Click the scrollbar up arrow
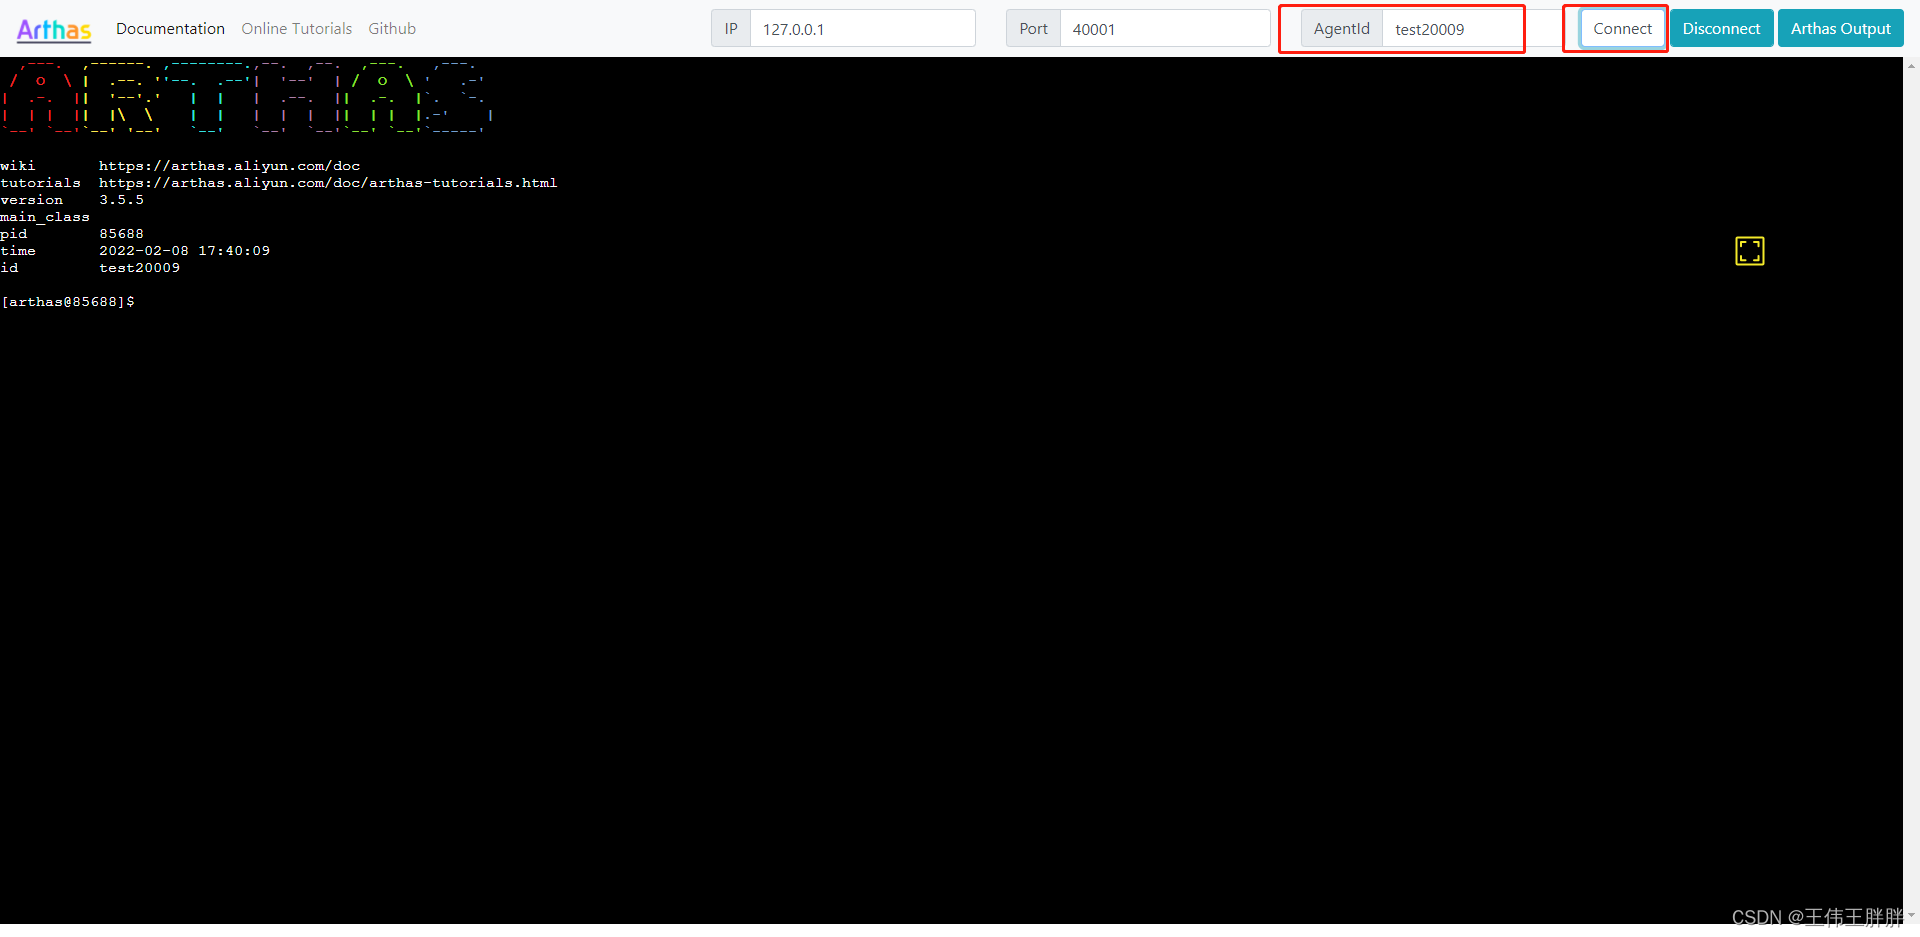 (x=1911, y=66)
